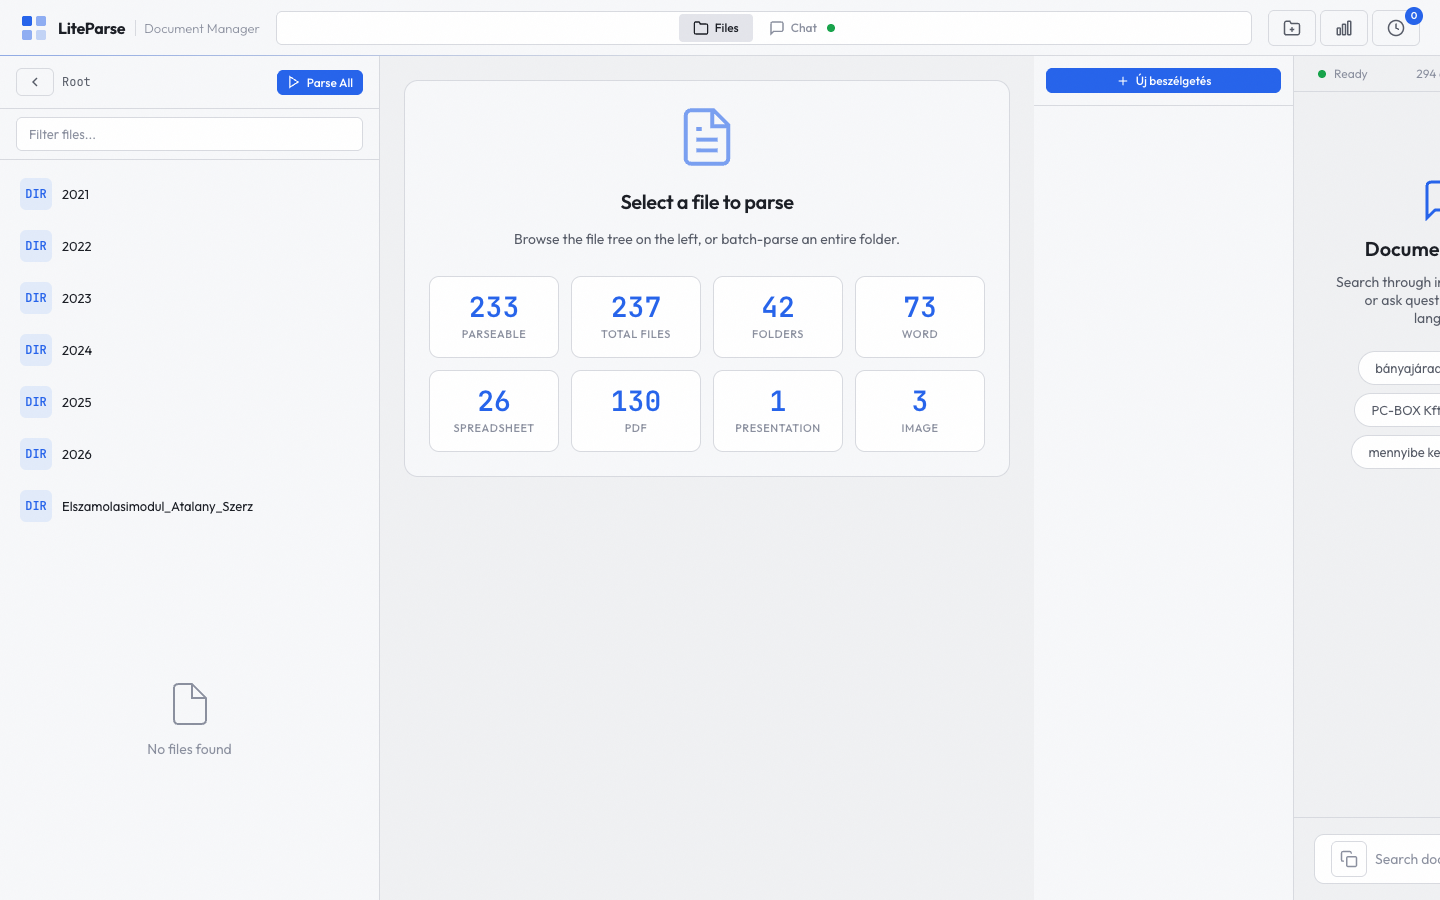Open the 2026 folder
Image resolution: width=1440 pixels, height=900 pixels.
coord(189,454)
